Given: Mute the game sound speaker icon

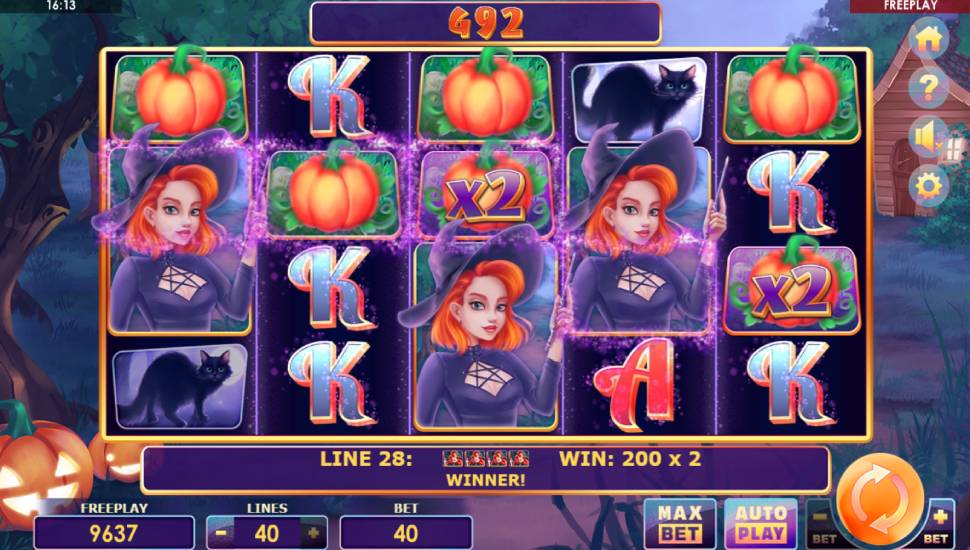Looking at the screenshot, I should click(928, 137).
